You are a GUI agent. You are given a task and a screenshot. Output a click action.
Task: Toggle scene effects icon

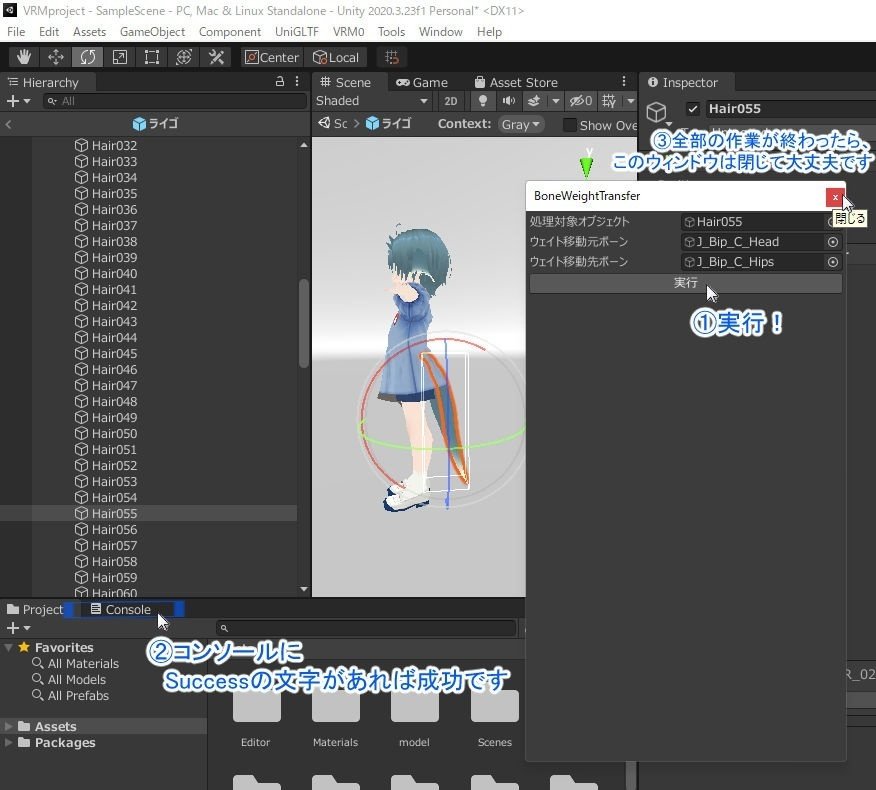[534, 101]
